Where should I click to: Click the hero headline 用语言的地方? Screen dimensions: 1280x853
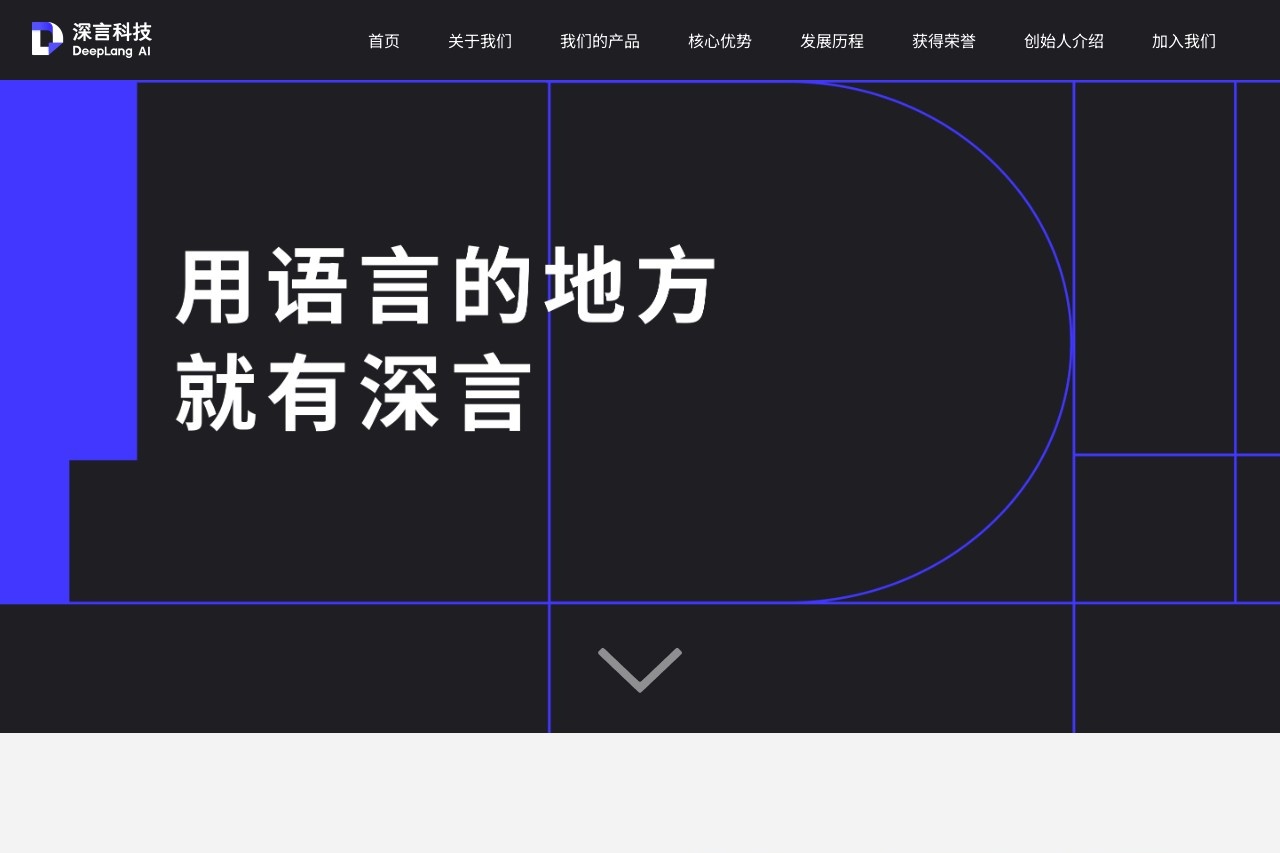pyautogui.click(x=443, y=285)
